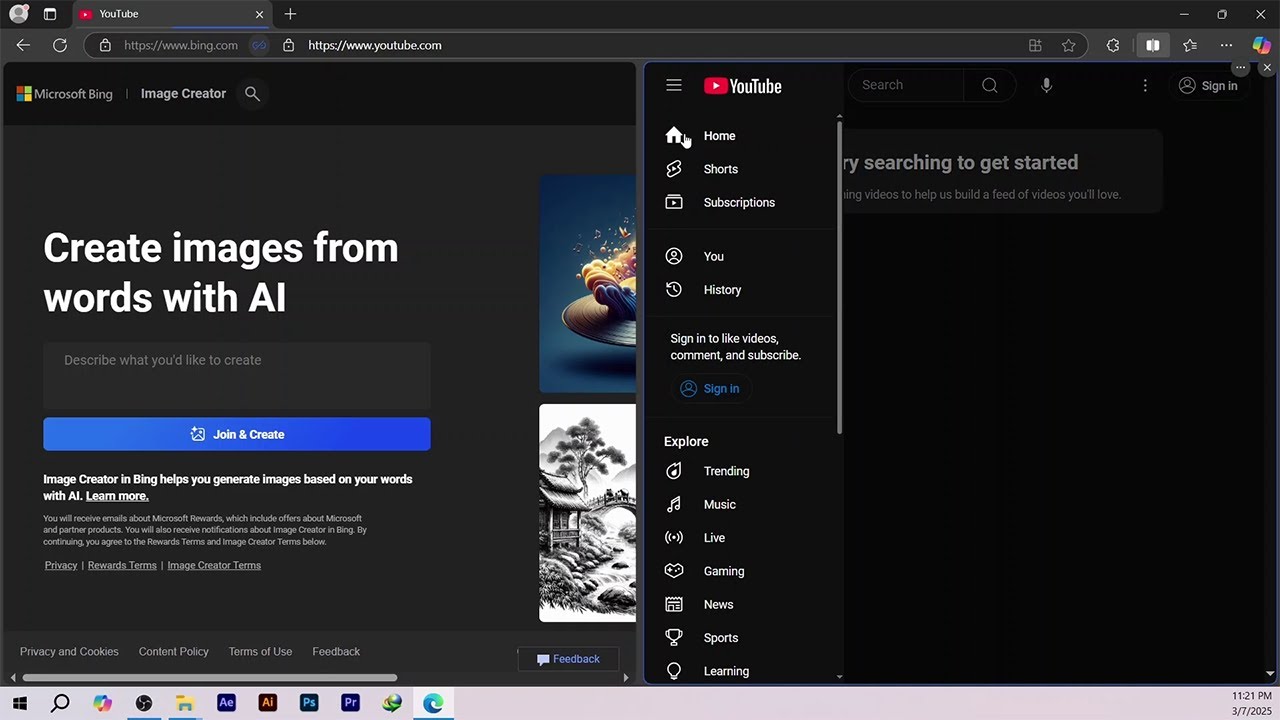The image size is (1280, 720).
Task: Open History in the sidebar
Action: [740, 290]
